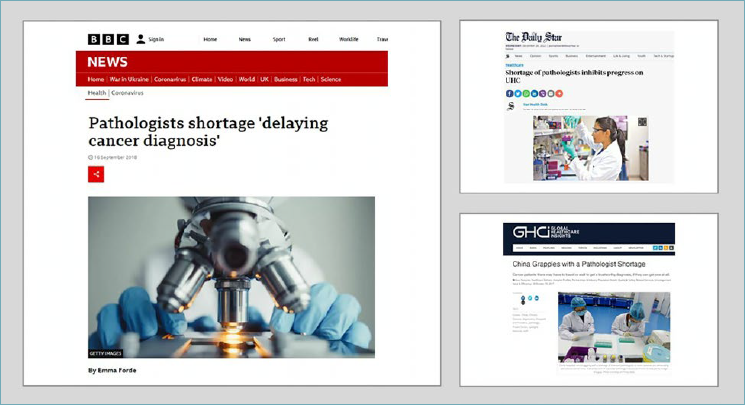The height and width of the screenshot is (405, 745).
Task: Open the grey Coronavirus sub-section link beside Health
Action: 127,93
